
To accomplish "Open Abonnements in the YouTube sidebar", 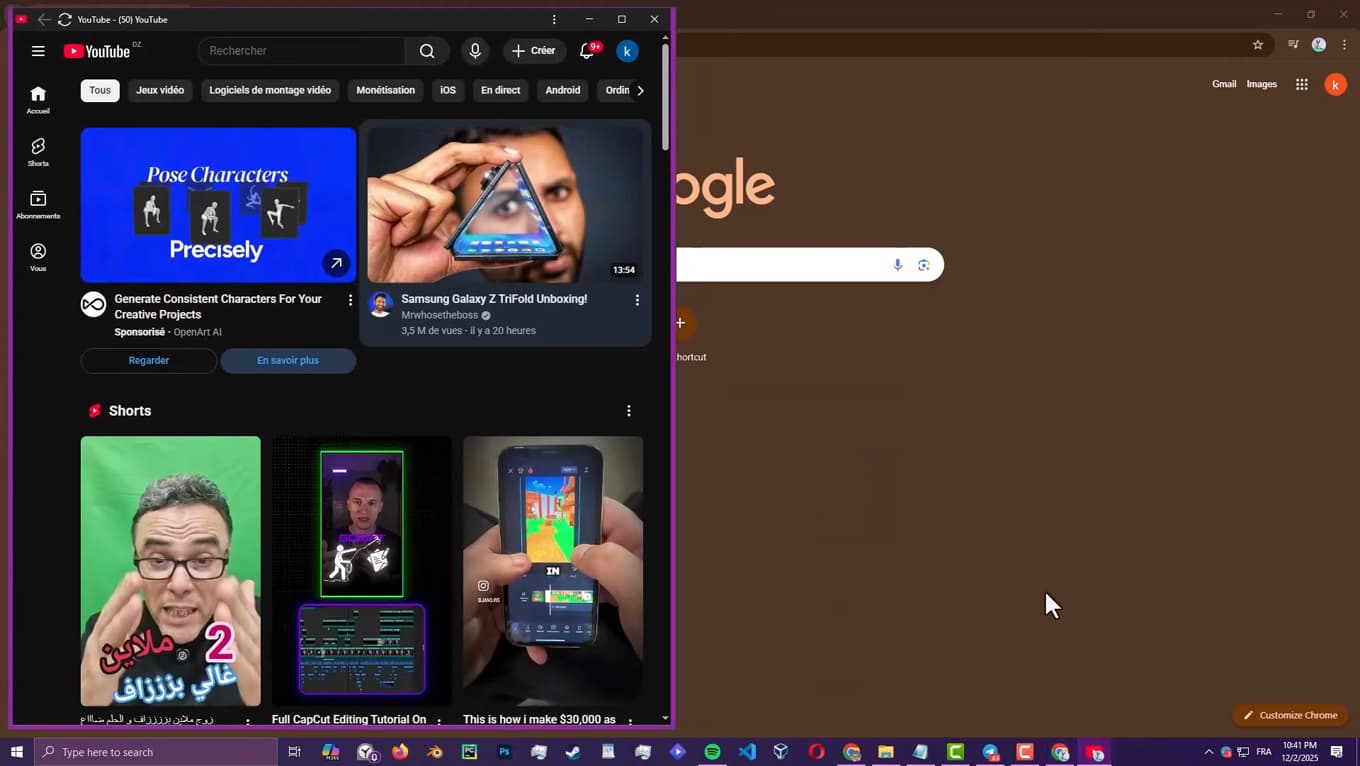I will tap(38, 205).
